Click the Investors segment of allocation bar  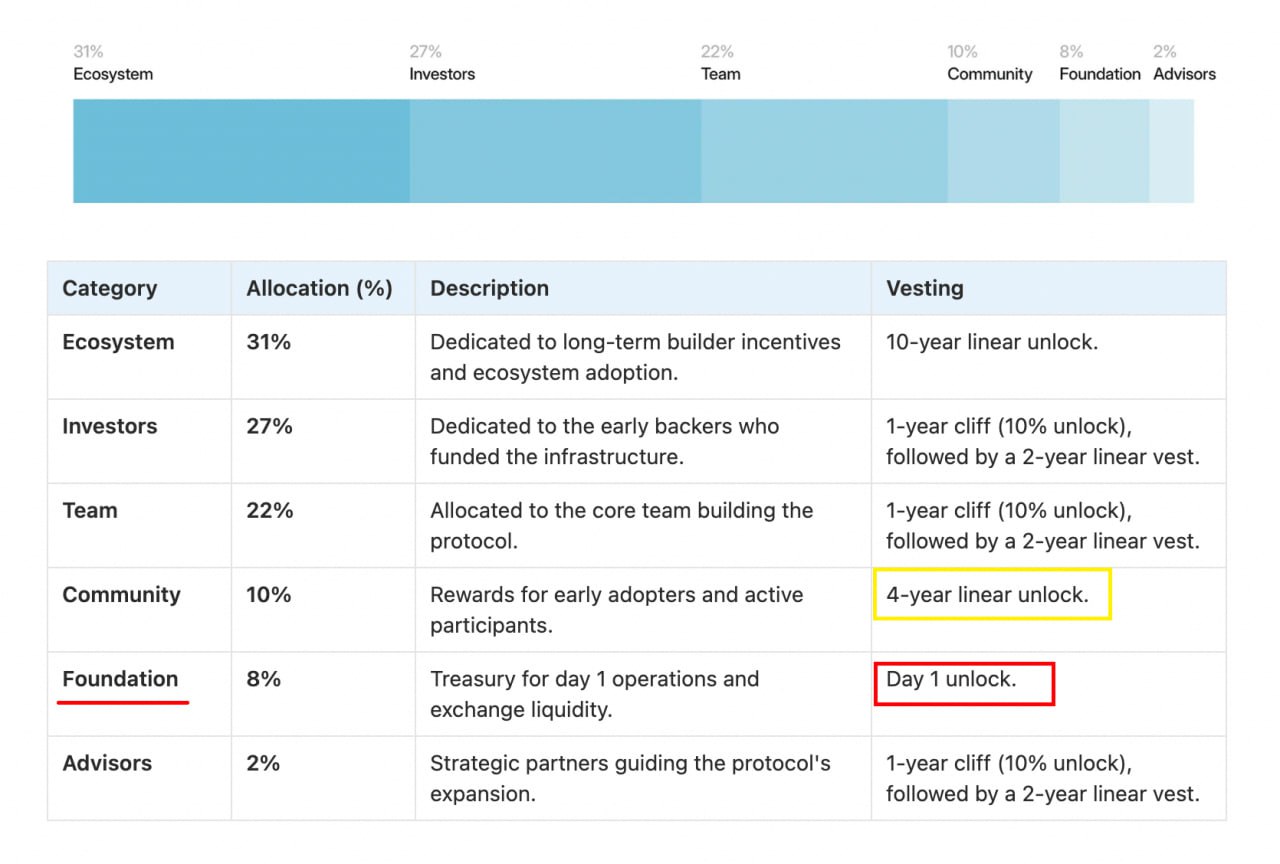click(555, 151)
